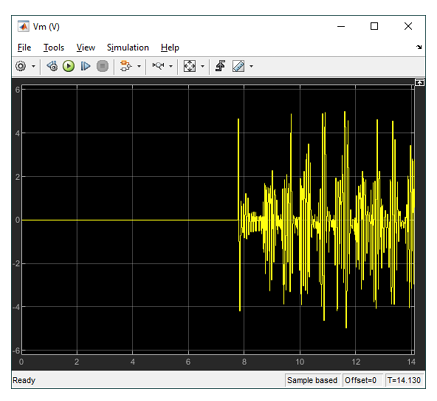Click the Highlight Simulink Block icon
Screen dimensions: 437x401
click(x=126, y=66)
